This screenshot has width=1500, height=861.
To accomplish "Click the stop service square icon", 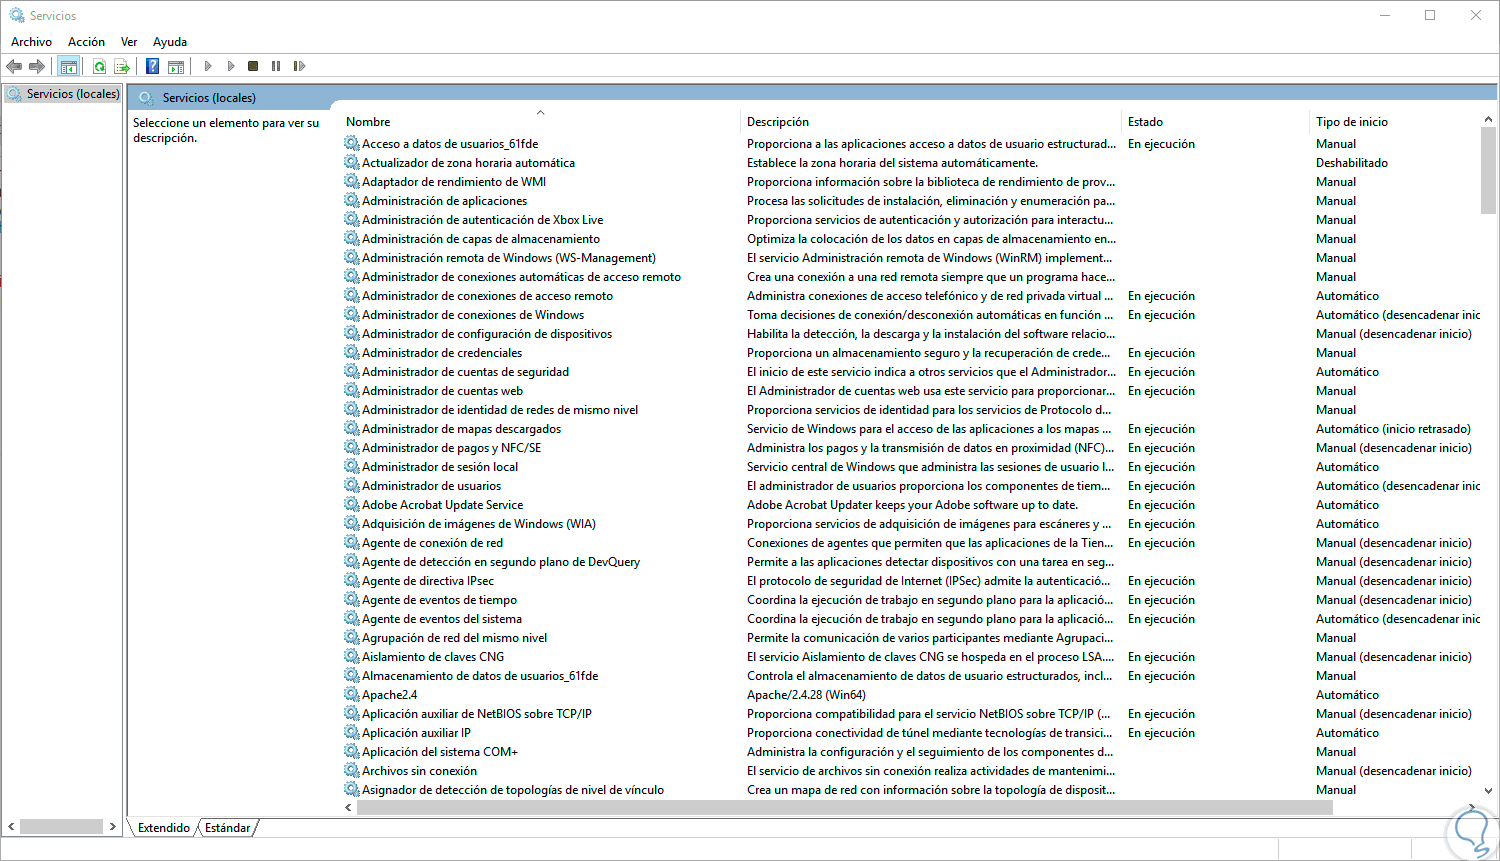I will click(253, 66).
